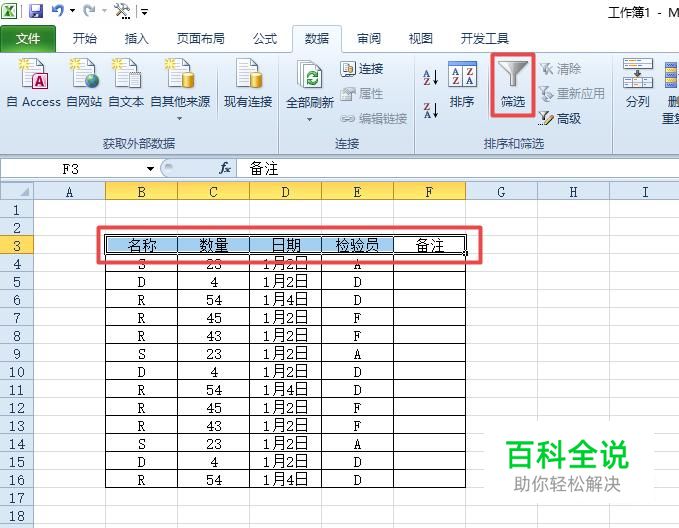The height and width of the screenshot is (528, 679).
Task: Click the Save icon in quick access toolbar
Action: click(36, 10)
